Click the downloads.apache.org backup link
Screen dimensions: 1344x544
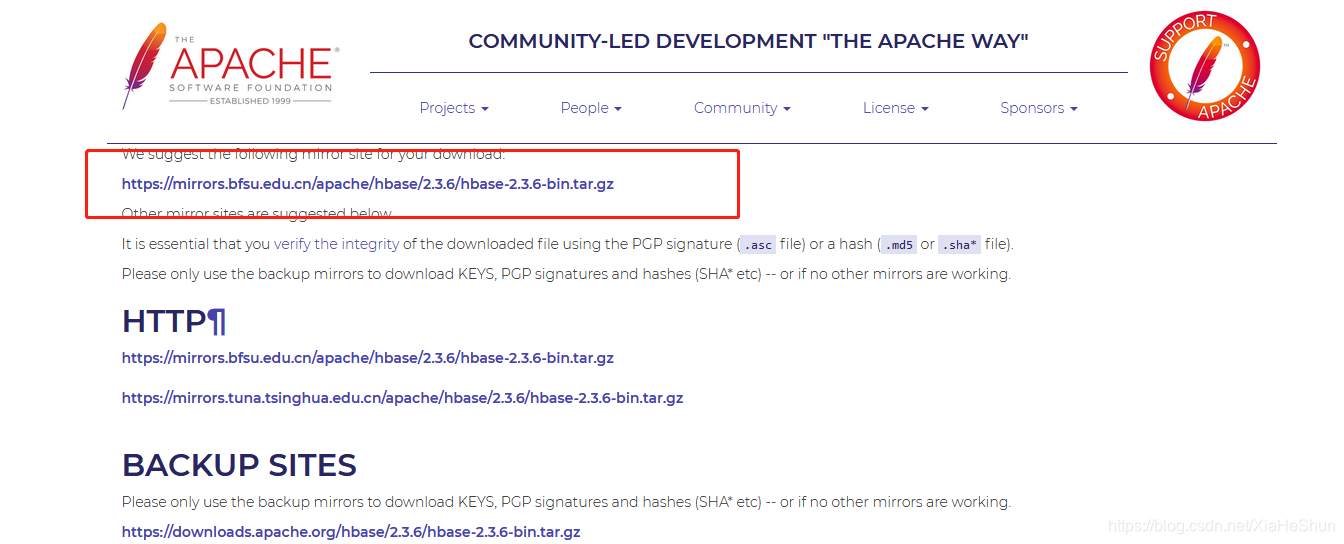(x=351, y=532)
